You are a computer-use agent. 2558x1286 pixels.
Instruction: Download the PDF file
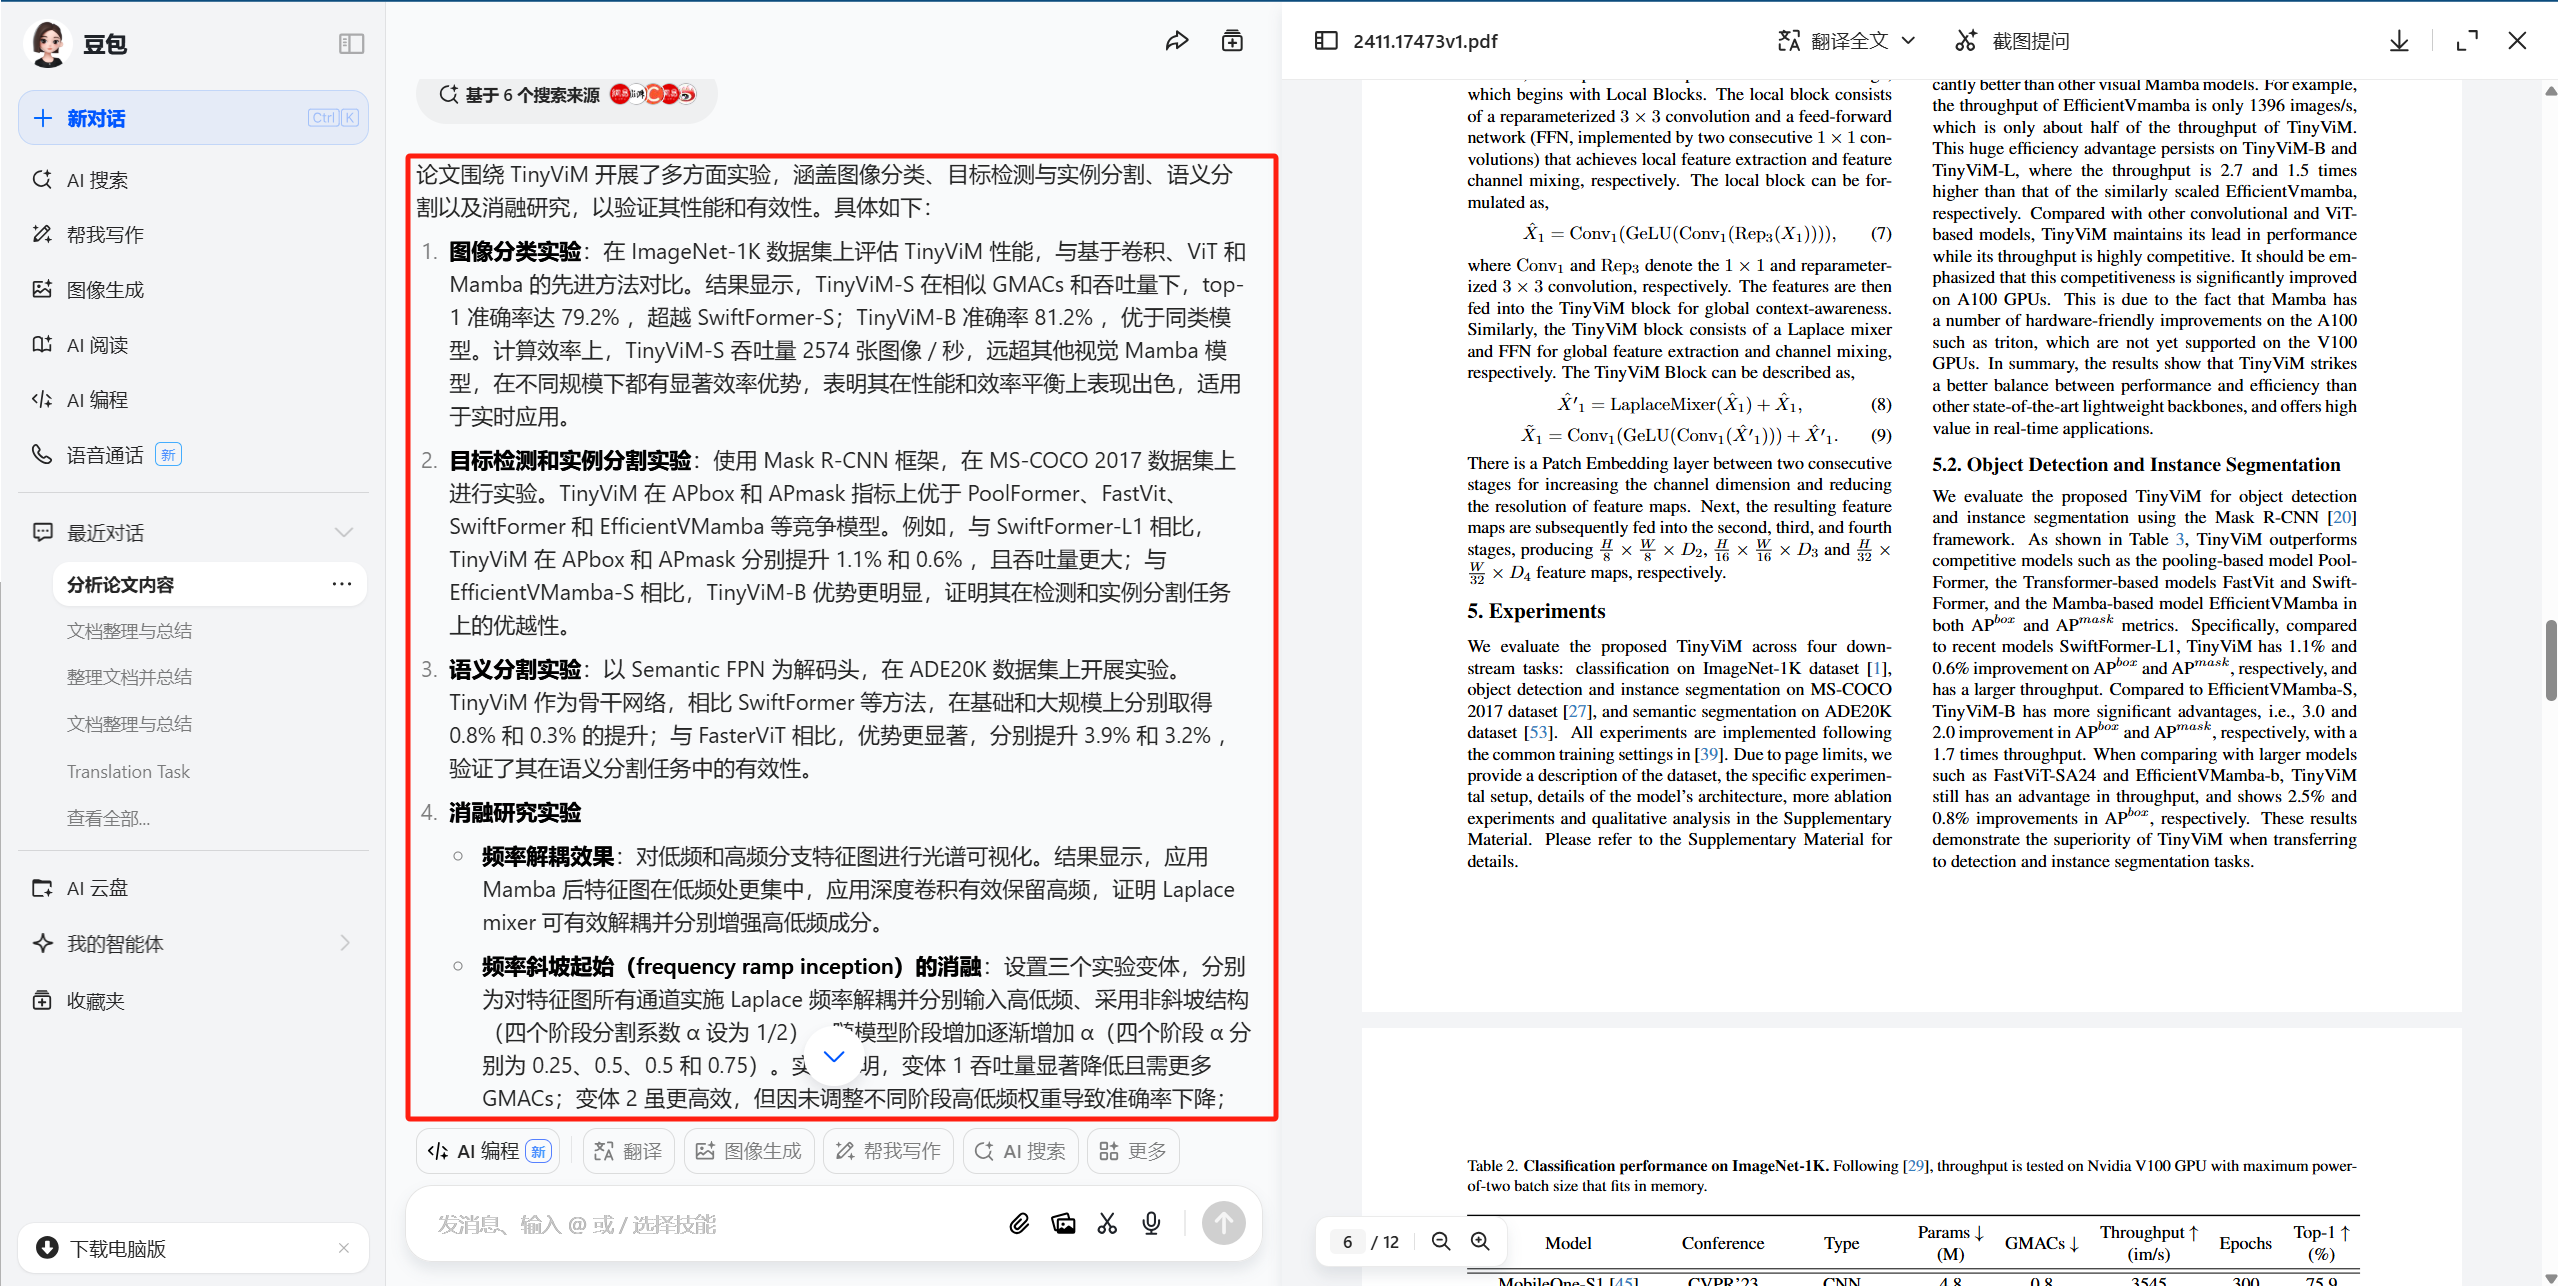2399,41
